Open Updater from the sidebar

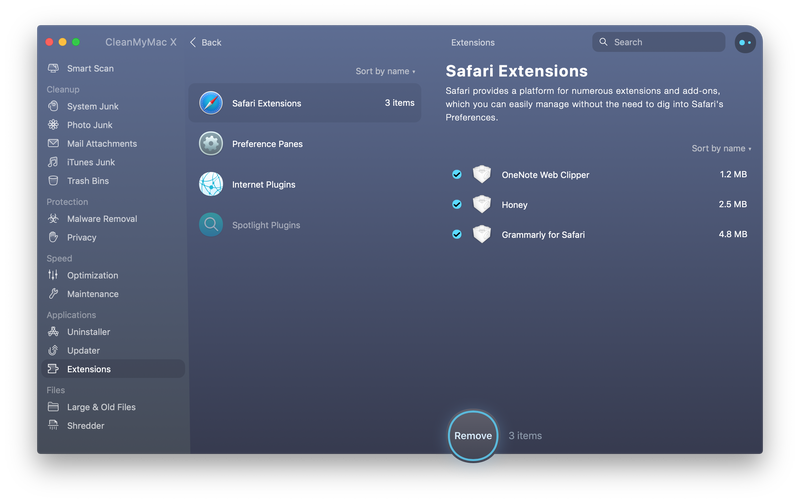click(83, 350)
